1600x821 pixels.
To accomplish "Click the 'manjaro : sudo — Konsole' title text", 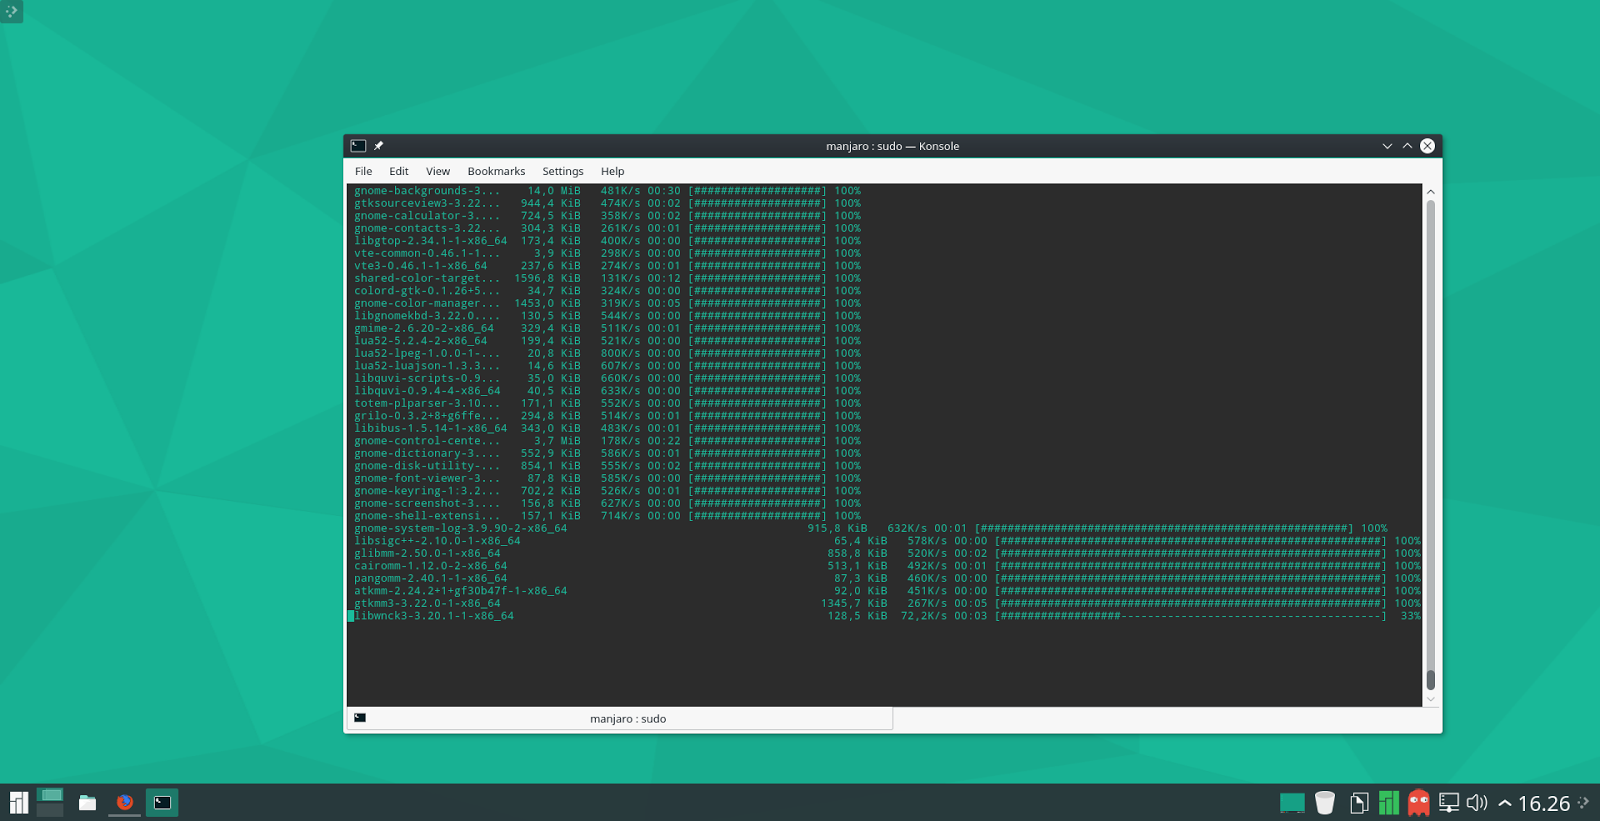I will click(892, 146).
